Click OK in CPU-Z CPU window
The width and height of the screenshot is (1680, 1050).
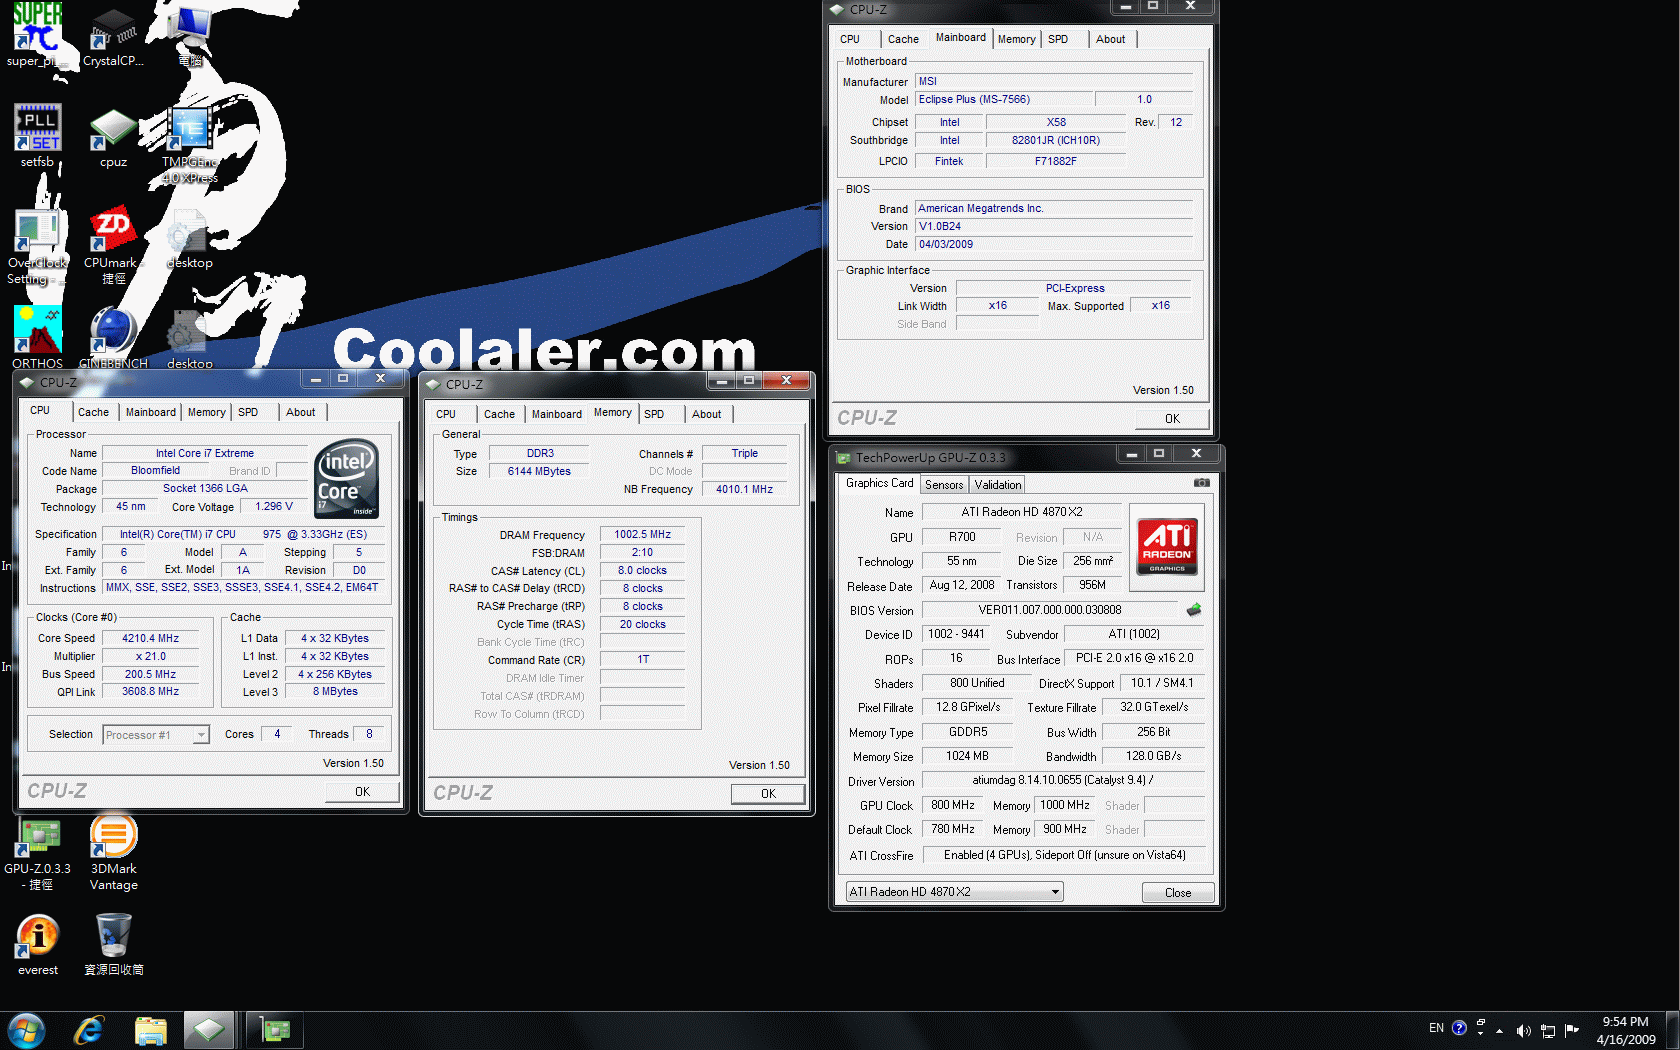(362, 792)
